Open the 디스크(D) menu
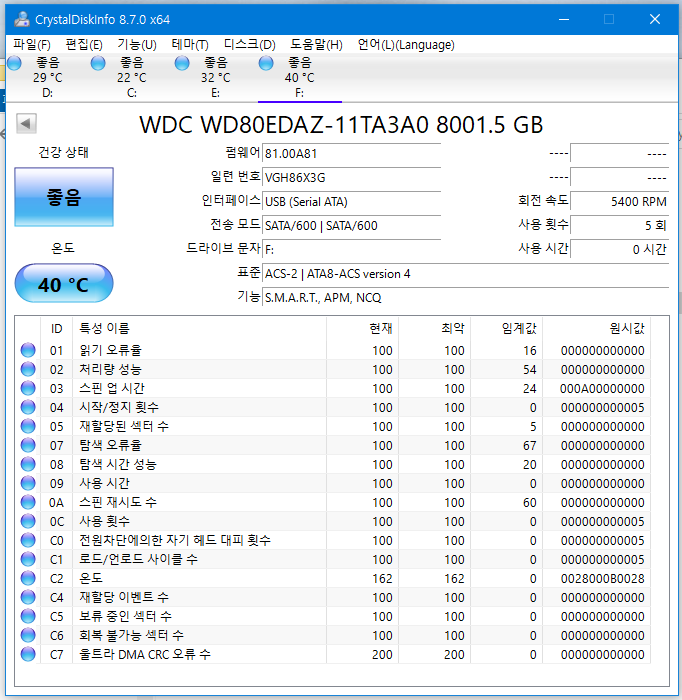Viewport: 682px width, 700px height. (x=250, y=45)
